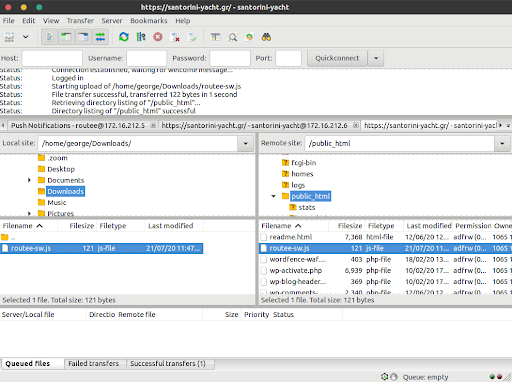The height and width of the screenshot is (382, 512).
Task: Toggle local directory tree display
Action: coord(66,37)
